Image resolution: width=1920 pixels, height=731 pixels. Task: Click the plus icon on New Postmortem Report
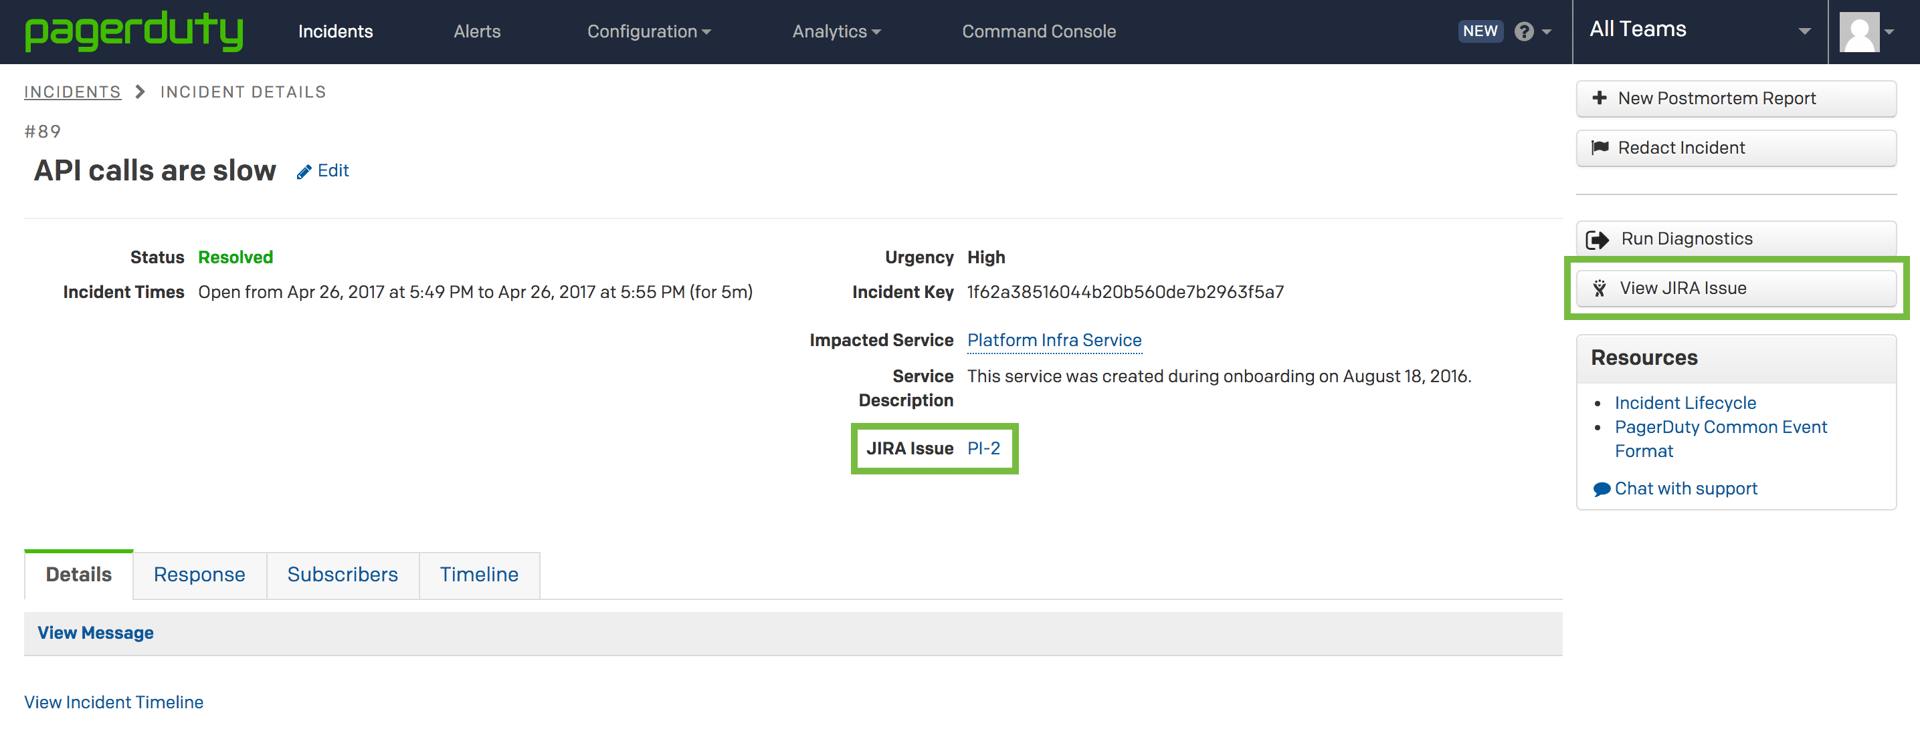pos(1599,98)
